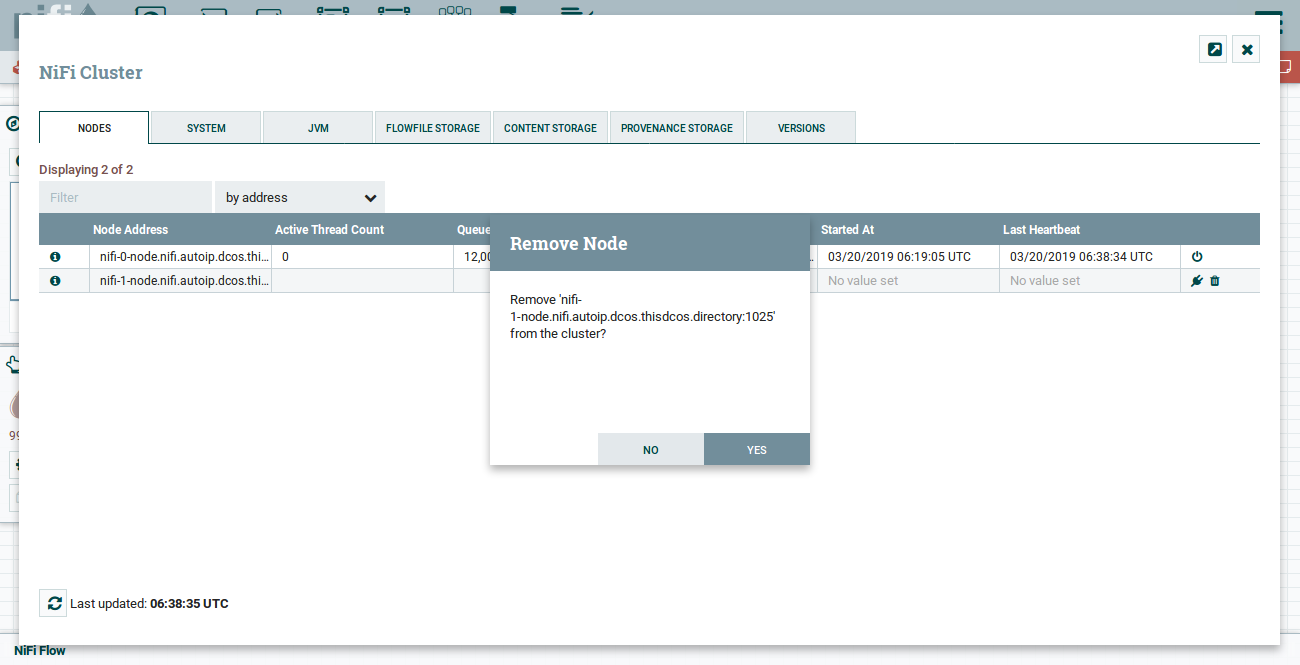
Task: Cancel node removal with NO button
Action: pyautogui.click(x=651, y=449)
